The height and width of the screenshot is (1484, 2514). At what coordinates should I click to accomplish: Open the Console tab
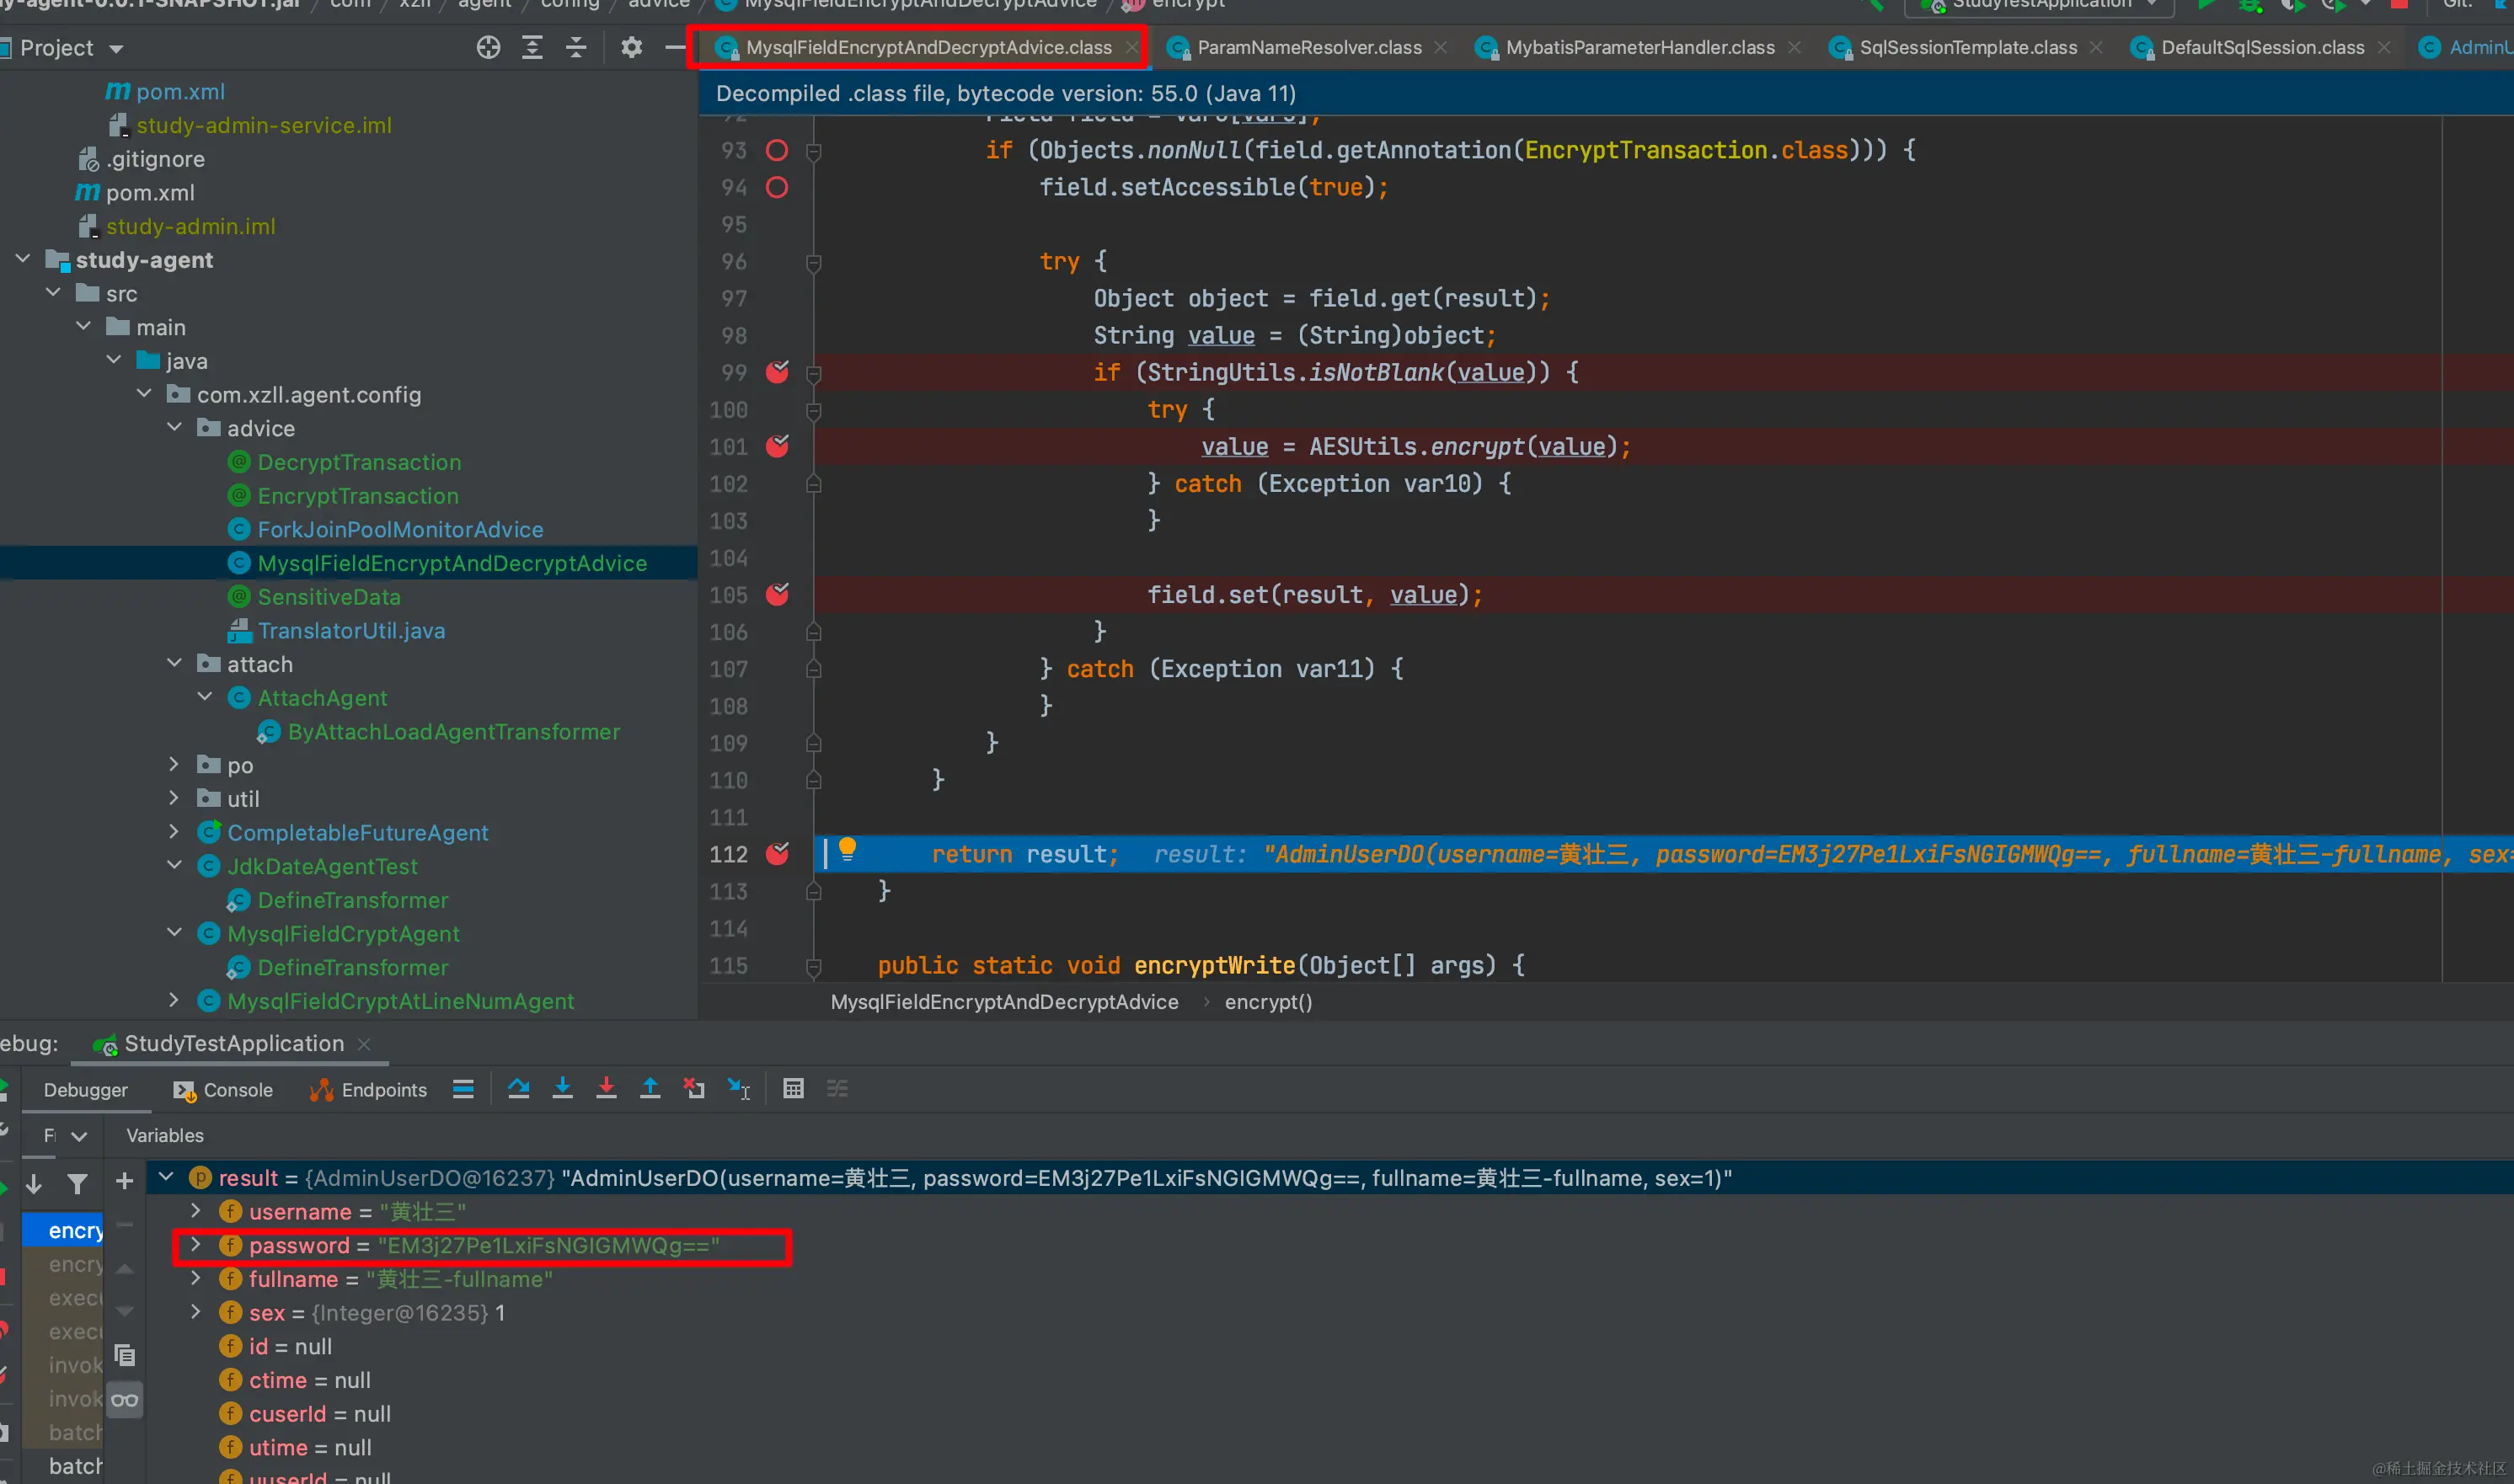pos(223,1090)
